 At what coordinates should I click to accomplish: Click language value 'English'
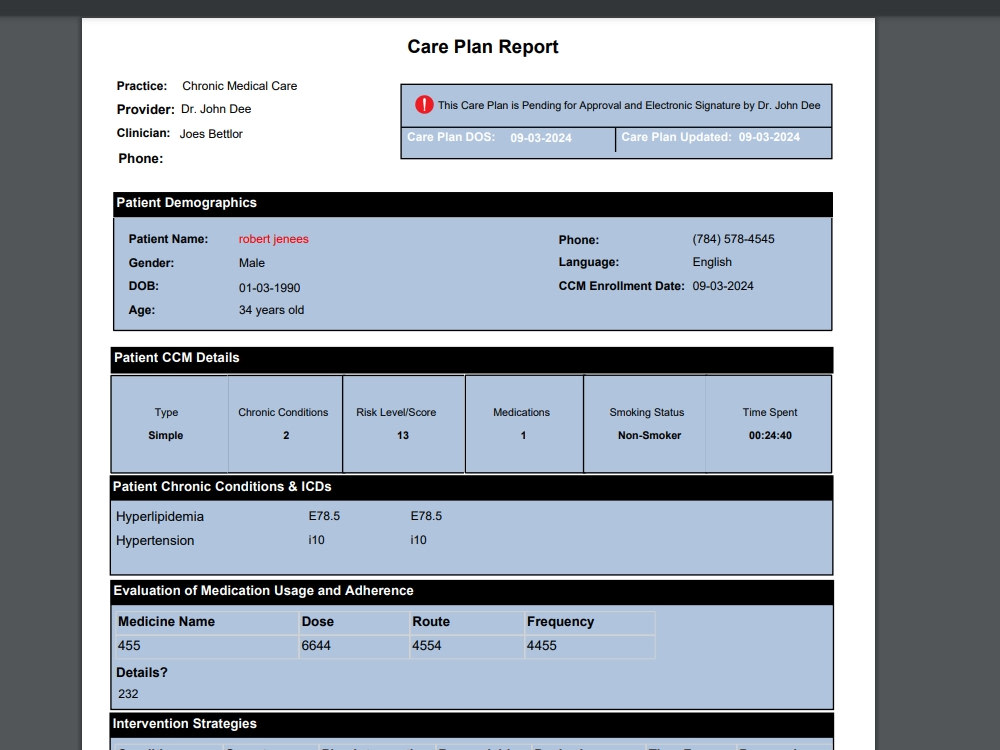coord(712,262)
